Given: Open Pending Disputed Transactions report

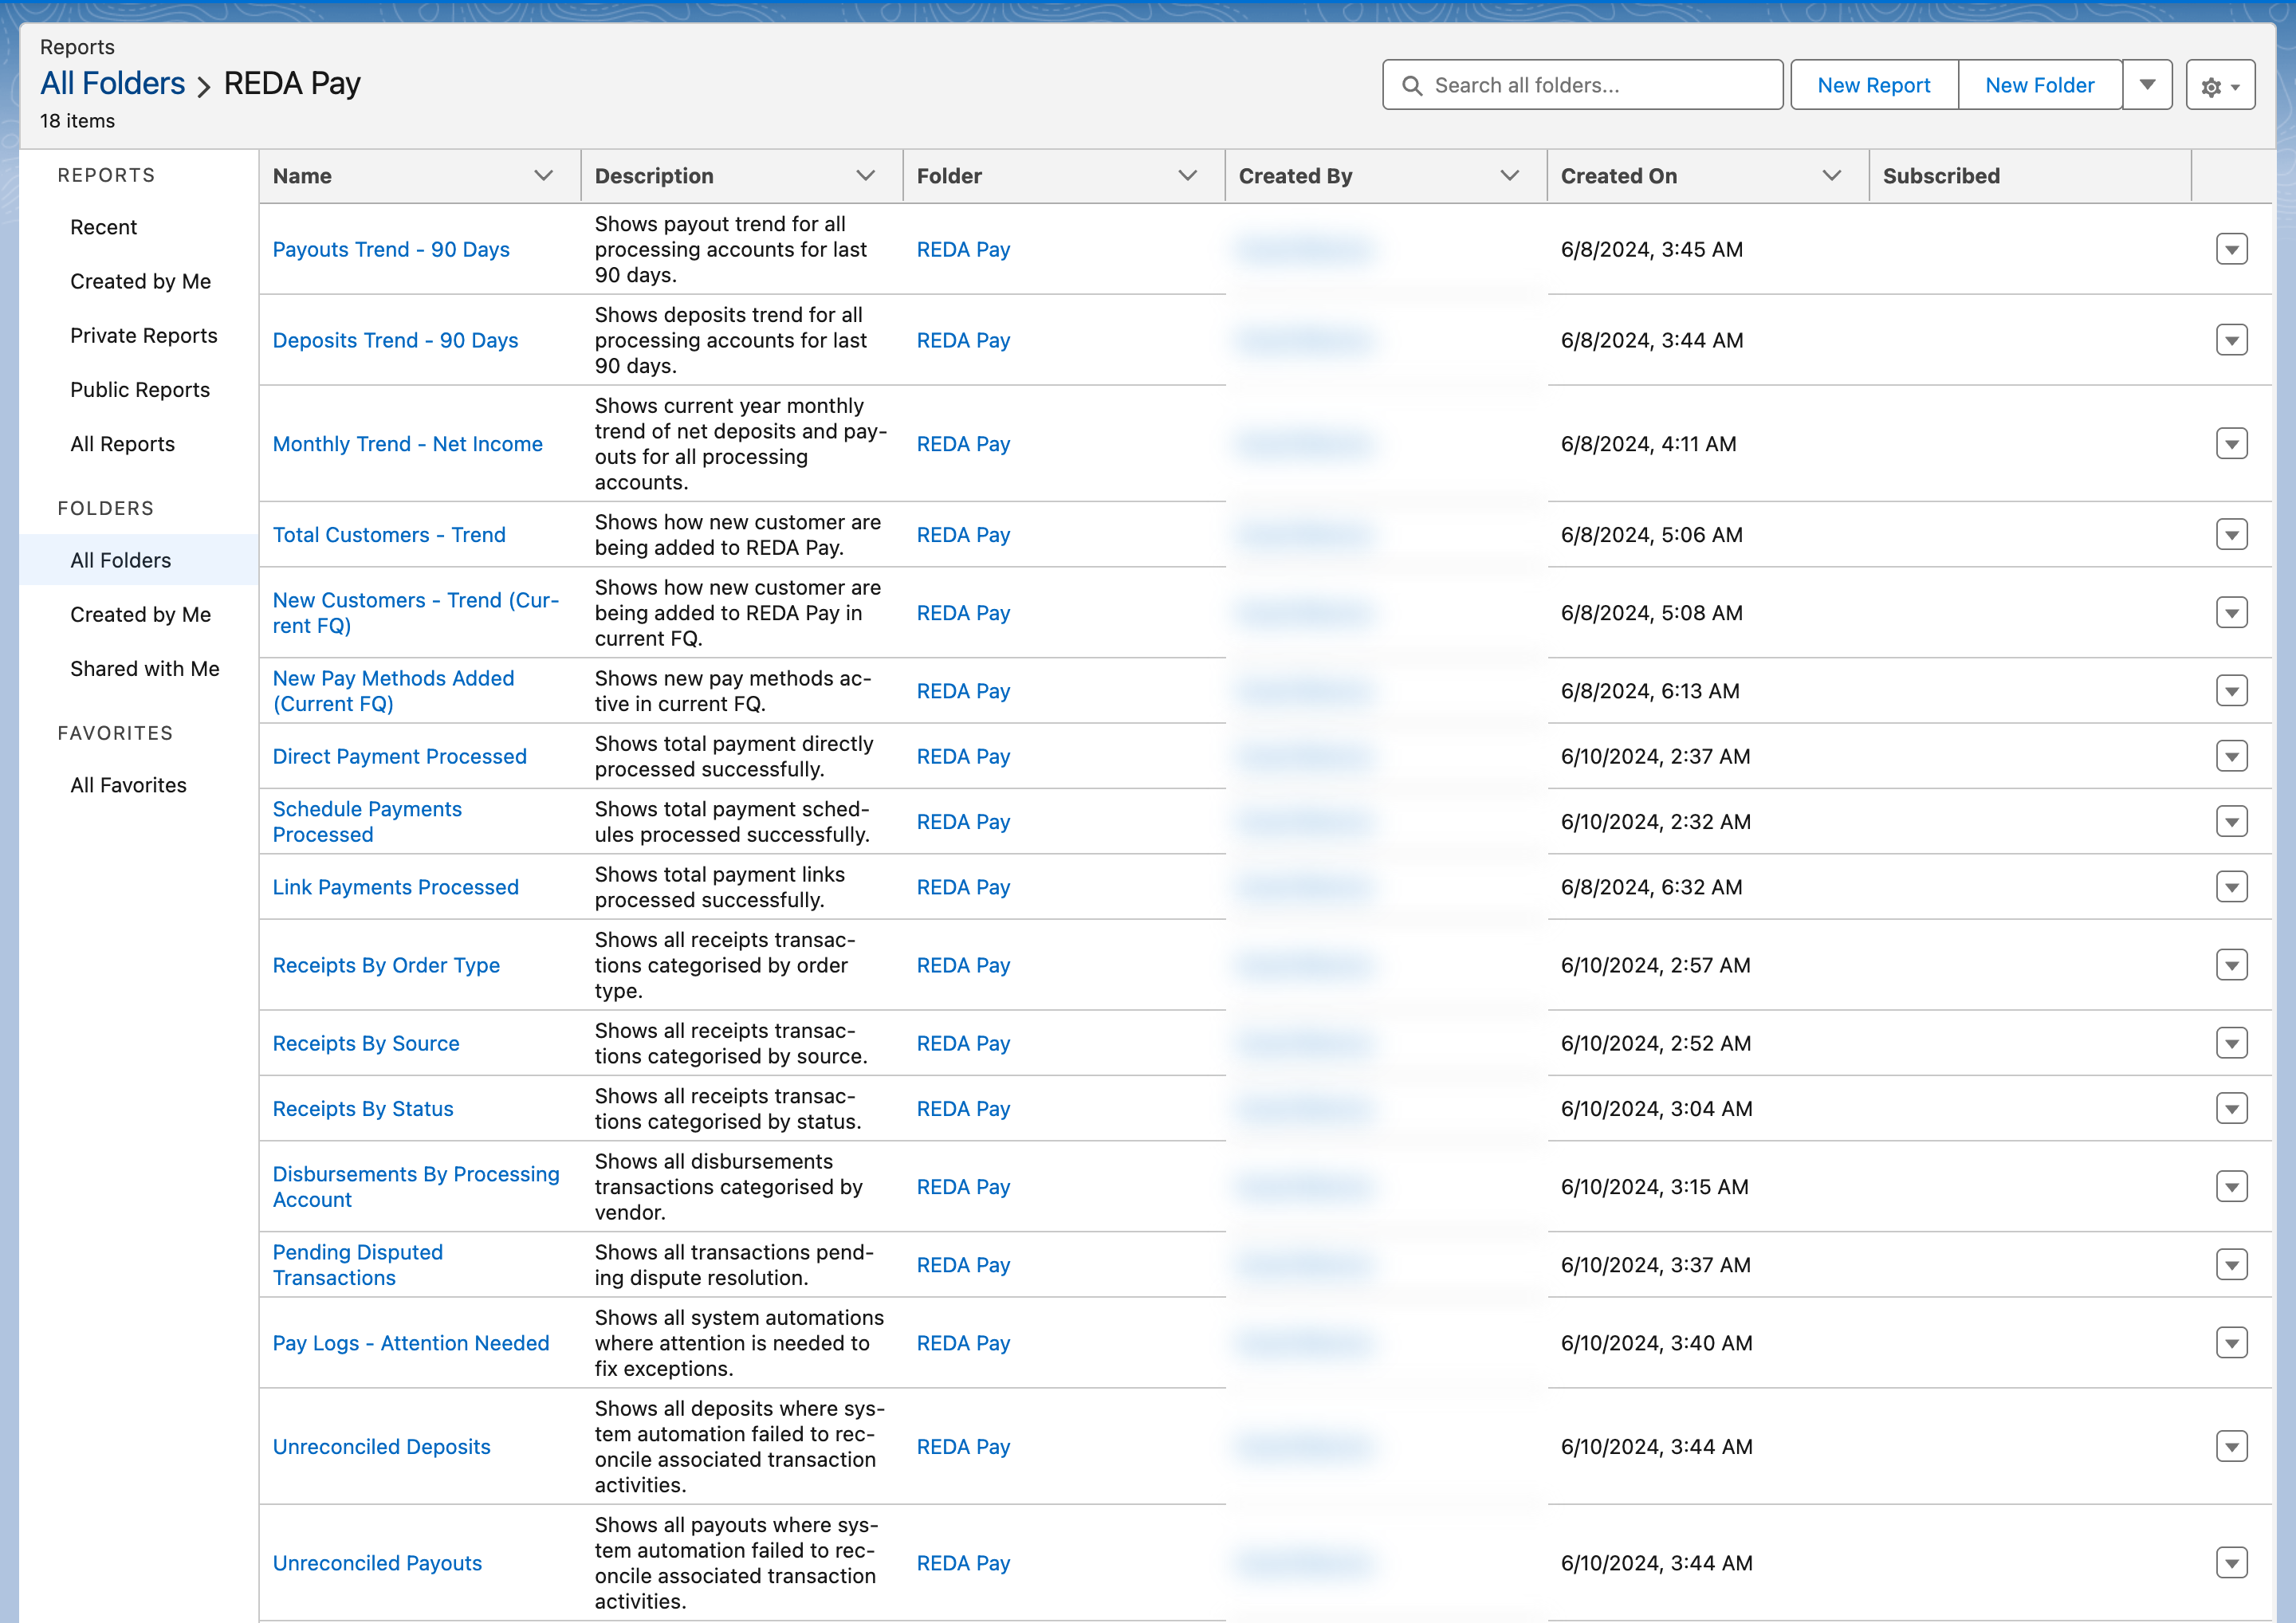Looking at the screenshot, I should tap(358, 1265).
